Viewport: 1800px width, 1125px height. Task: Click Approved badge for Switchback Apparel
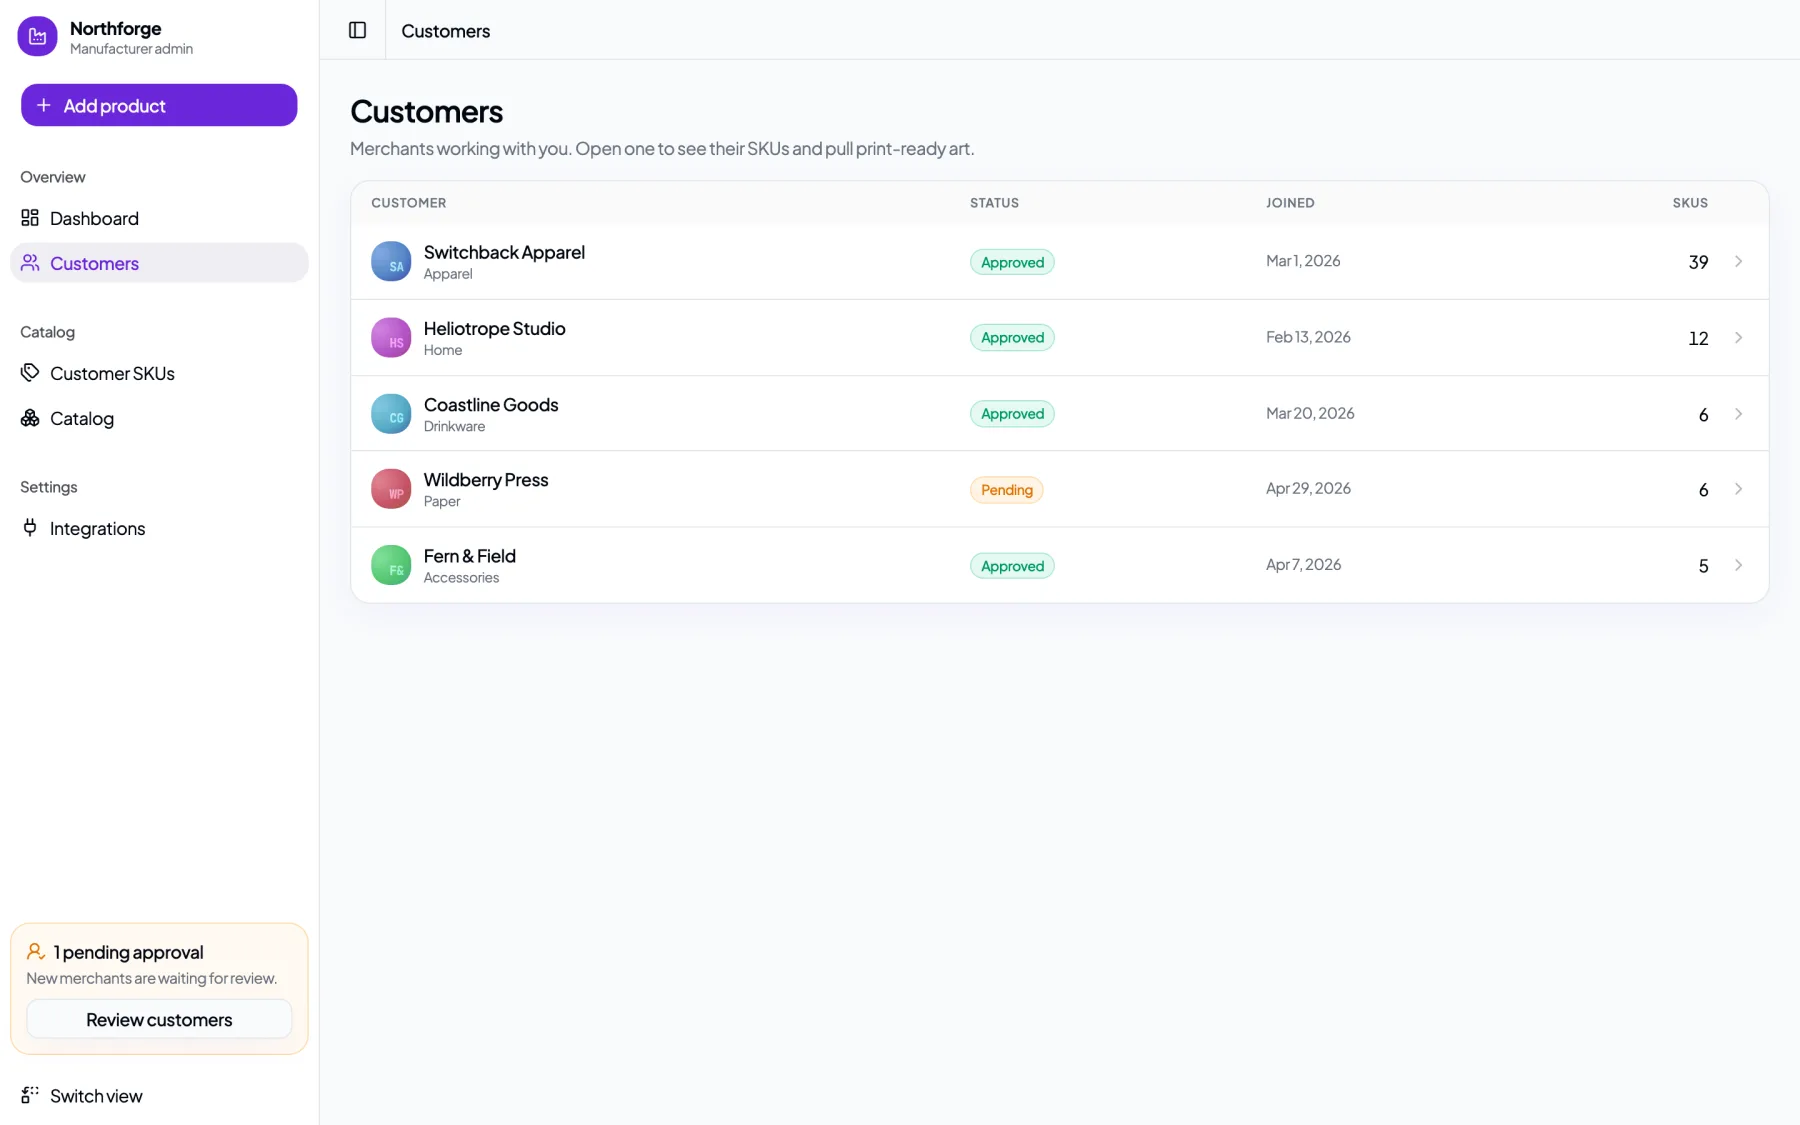[x=1012, y=262]
